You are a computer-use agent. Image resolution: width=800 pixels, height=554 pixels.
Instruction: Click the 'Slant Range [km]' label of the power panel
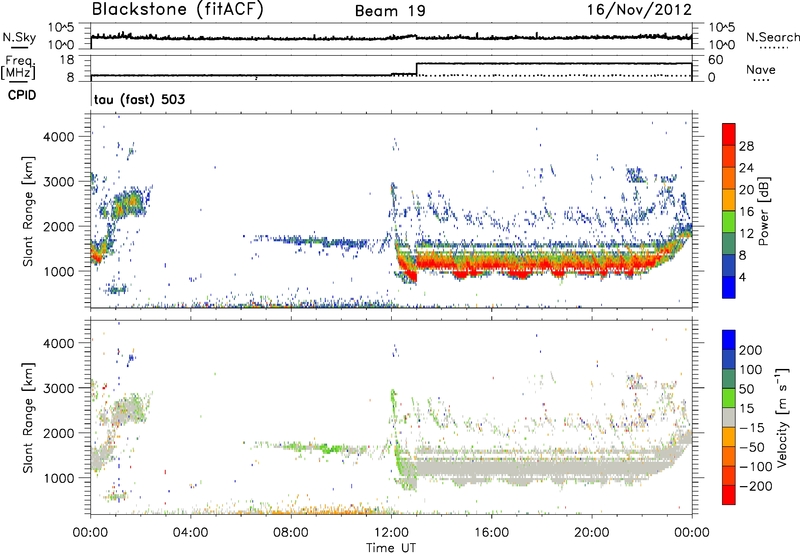click(x=28, y=211)
